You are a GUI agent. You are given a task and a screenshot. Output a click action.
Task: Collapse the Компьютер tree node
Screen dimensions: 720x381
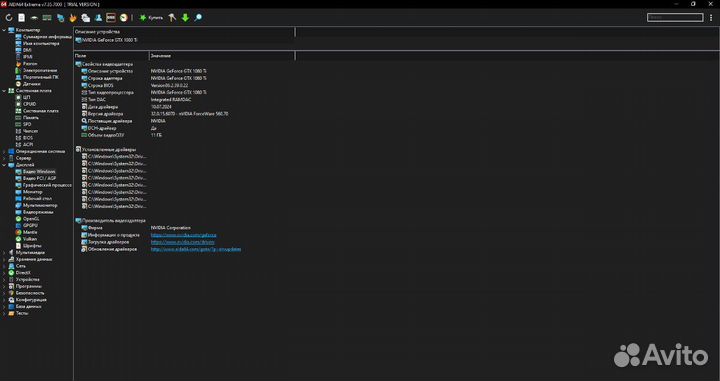5,30
